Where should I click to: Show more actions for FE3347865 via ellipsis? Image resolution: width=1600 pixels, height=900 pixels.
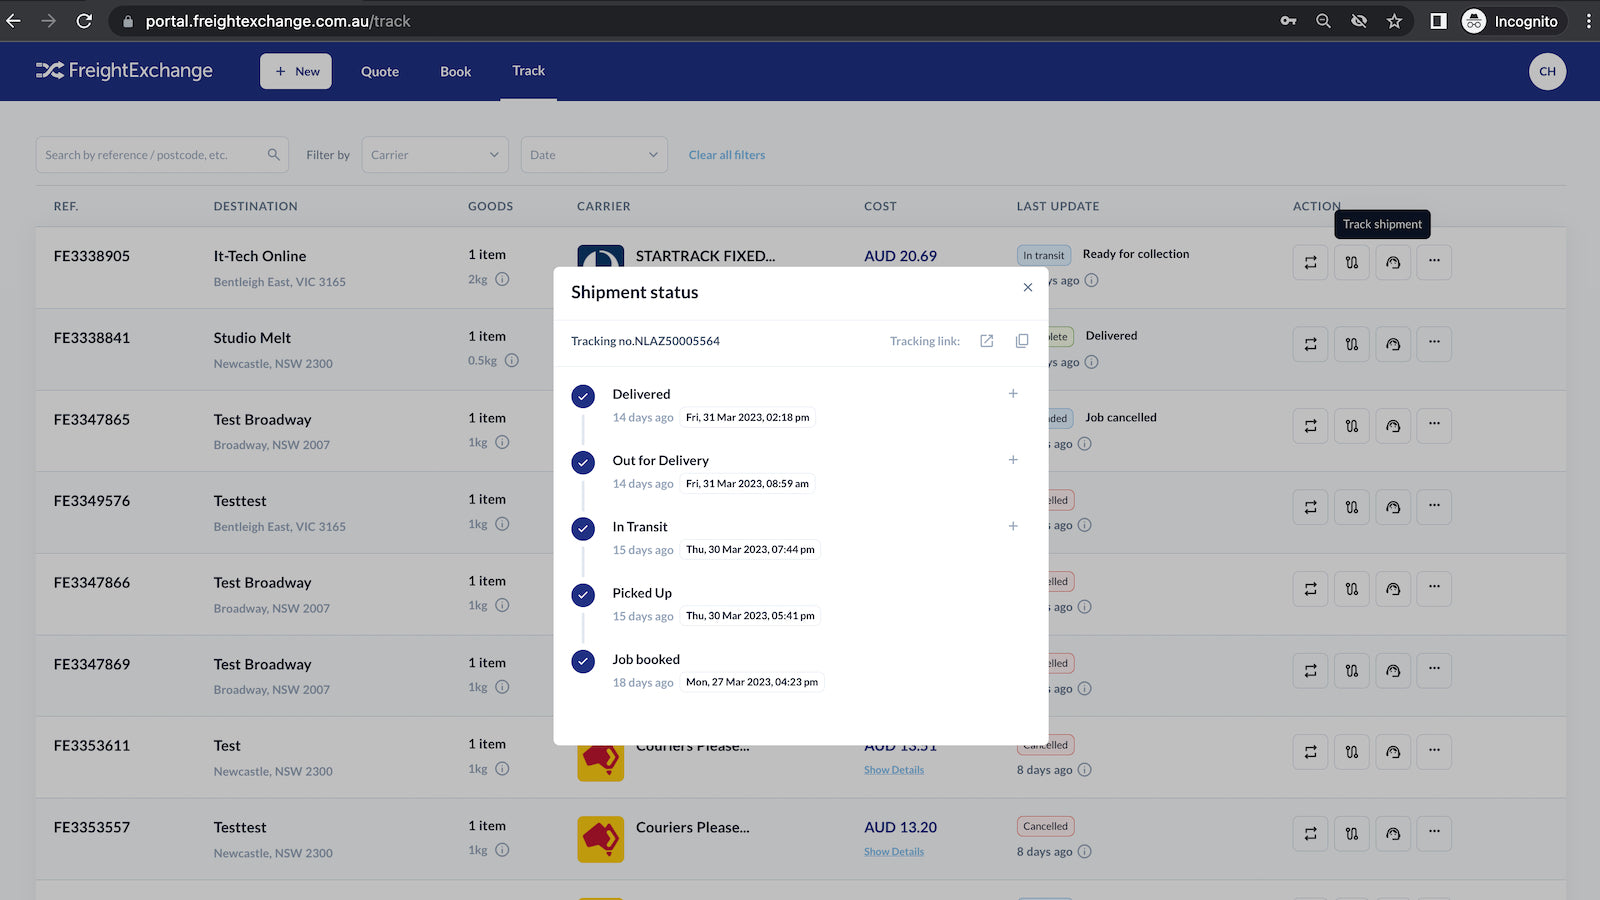[x=1434, y=425]
